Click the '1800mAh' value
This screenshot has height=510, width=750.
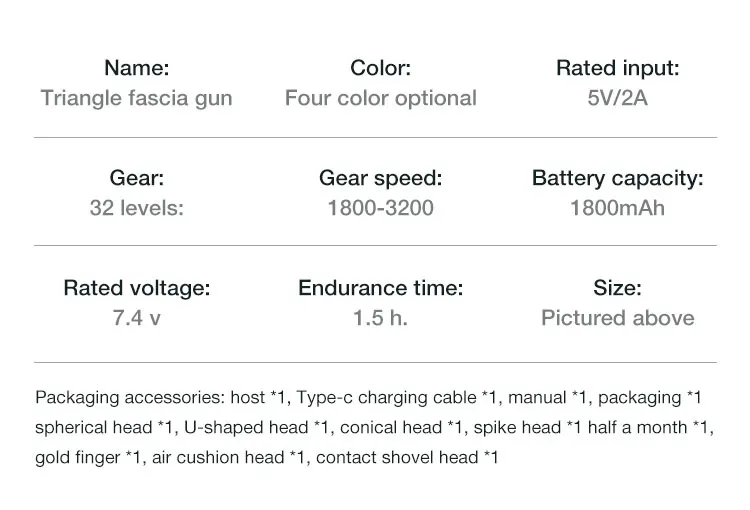(x=617, y=208)
